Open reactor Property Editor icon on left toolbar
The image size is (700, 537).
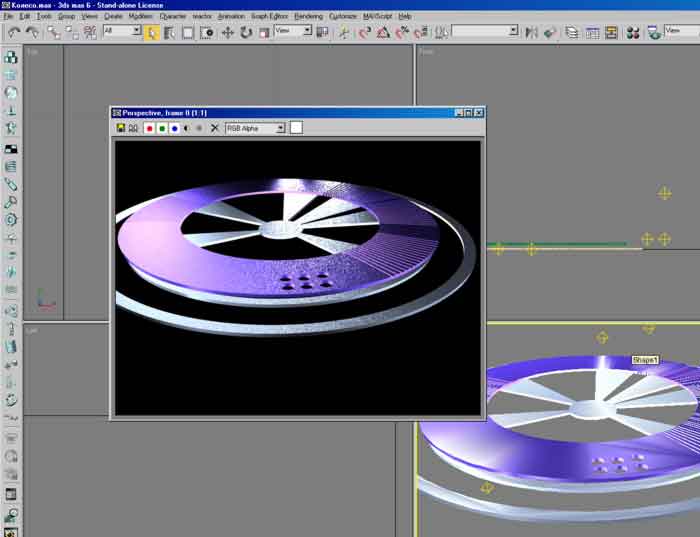tap(11, 494)
